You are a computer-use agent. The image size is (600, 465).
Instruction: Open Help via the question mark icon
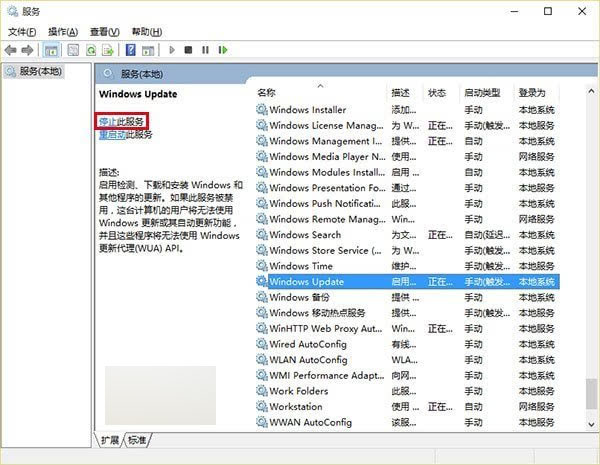click(130, 49)
